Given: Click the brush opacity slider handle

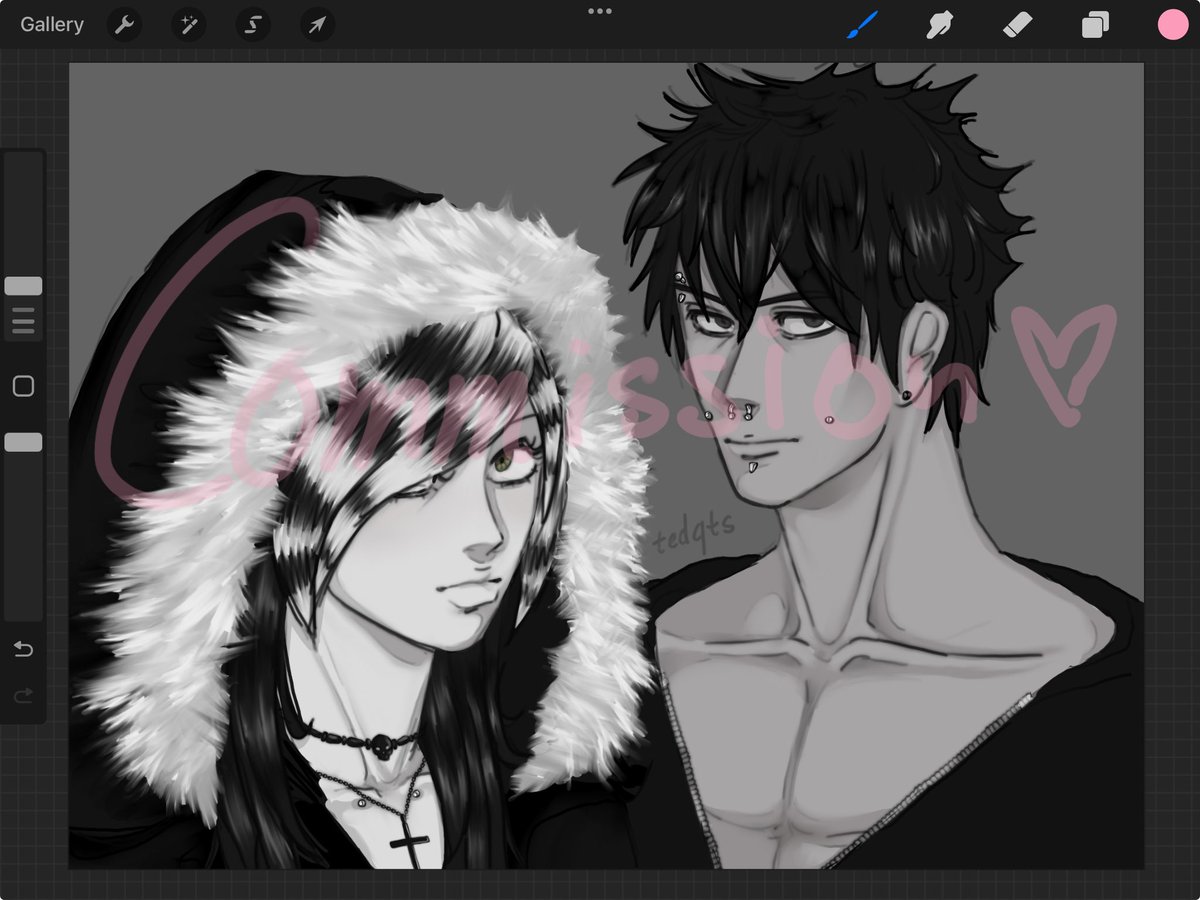Looking at the screenshot, I should 23,442.
